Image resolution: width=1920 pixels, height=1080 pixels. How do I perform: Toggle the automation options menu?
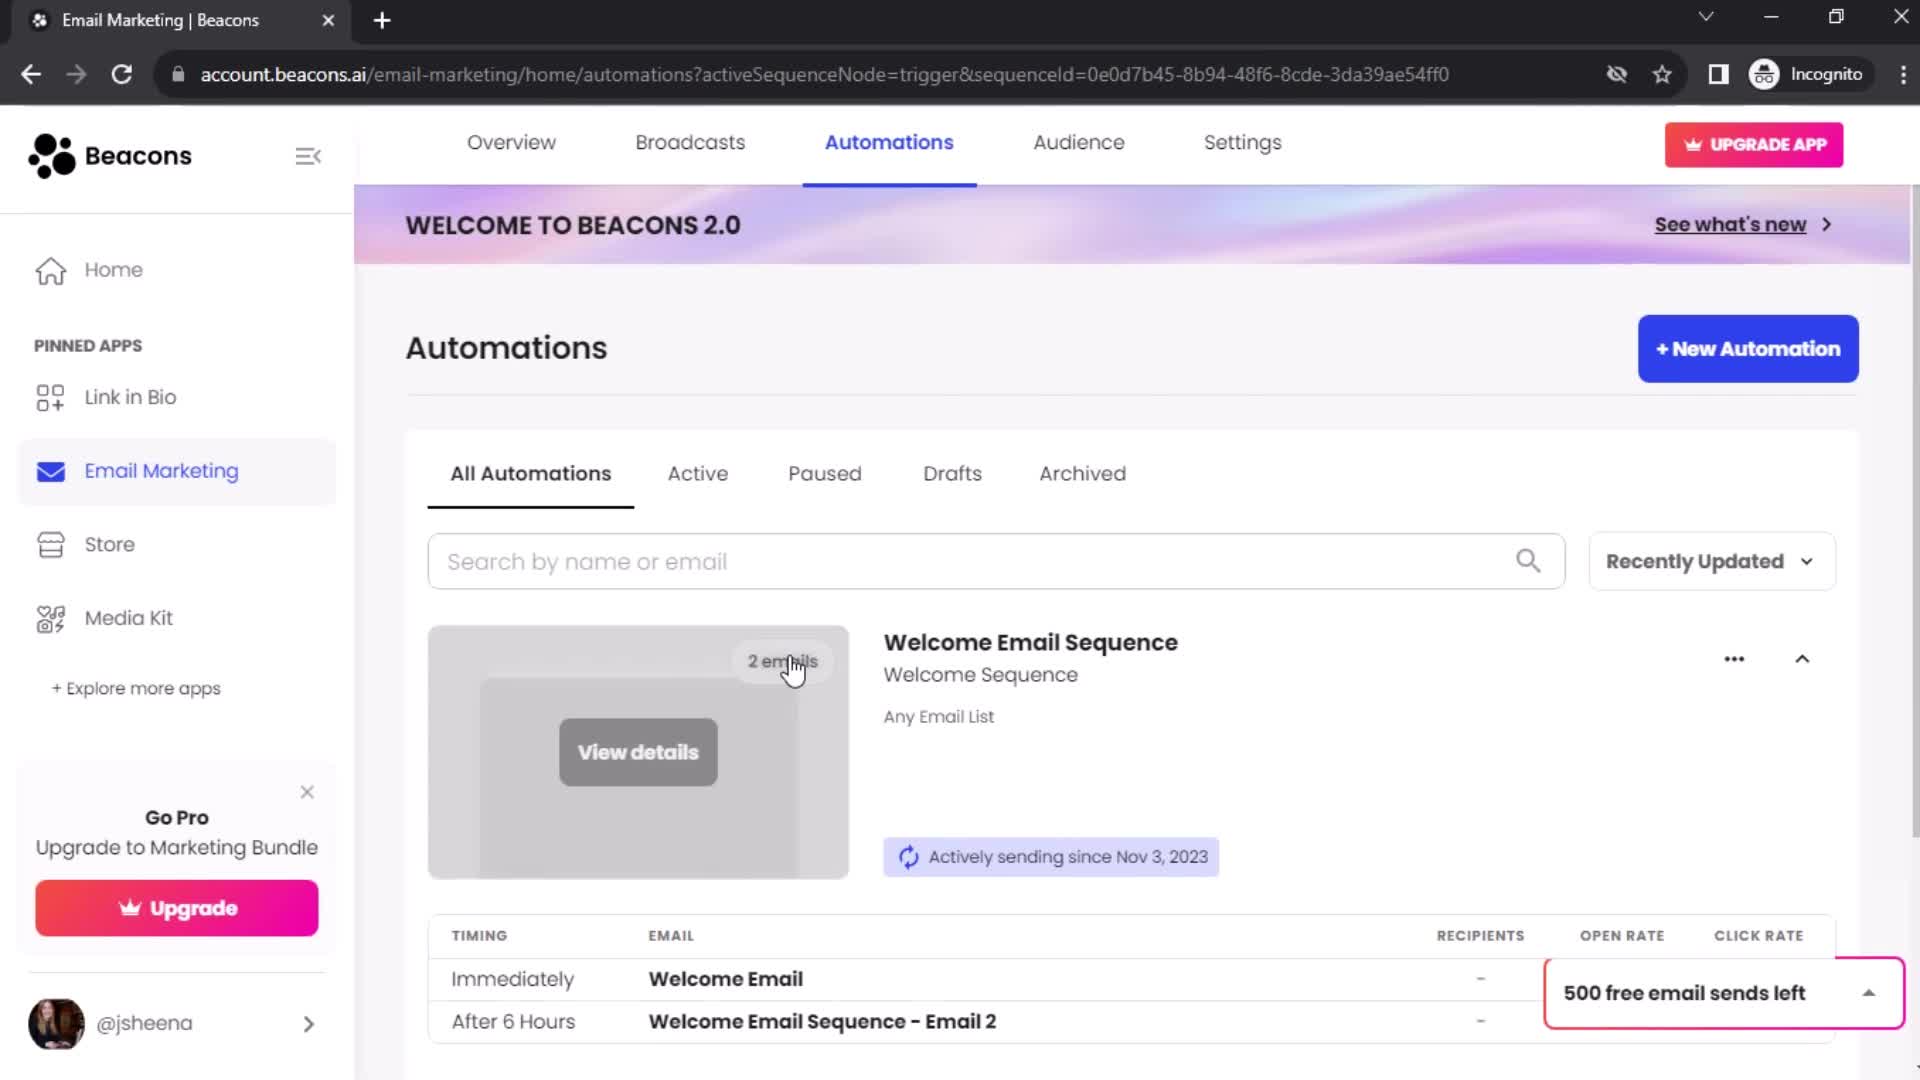1734,658
